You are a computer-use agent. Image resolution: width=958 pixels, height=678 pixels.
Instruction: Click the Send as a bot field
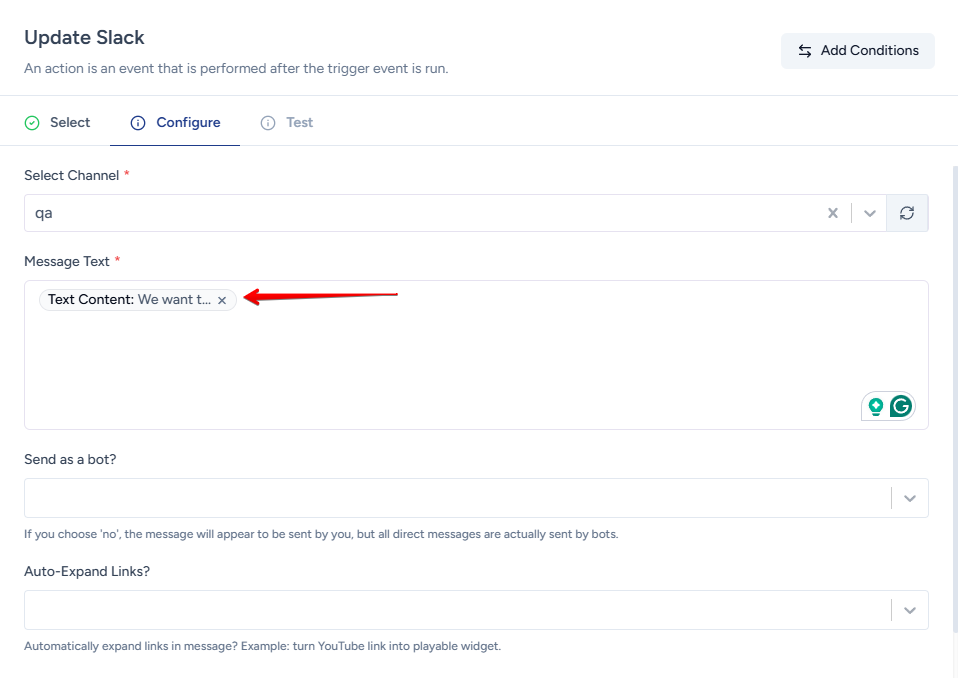point(450,498)
